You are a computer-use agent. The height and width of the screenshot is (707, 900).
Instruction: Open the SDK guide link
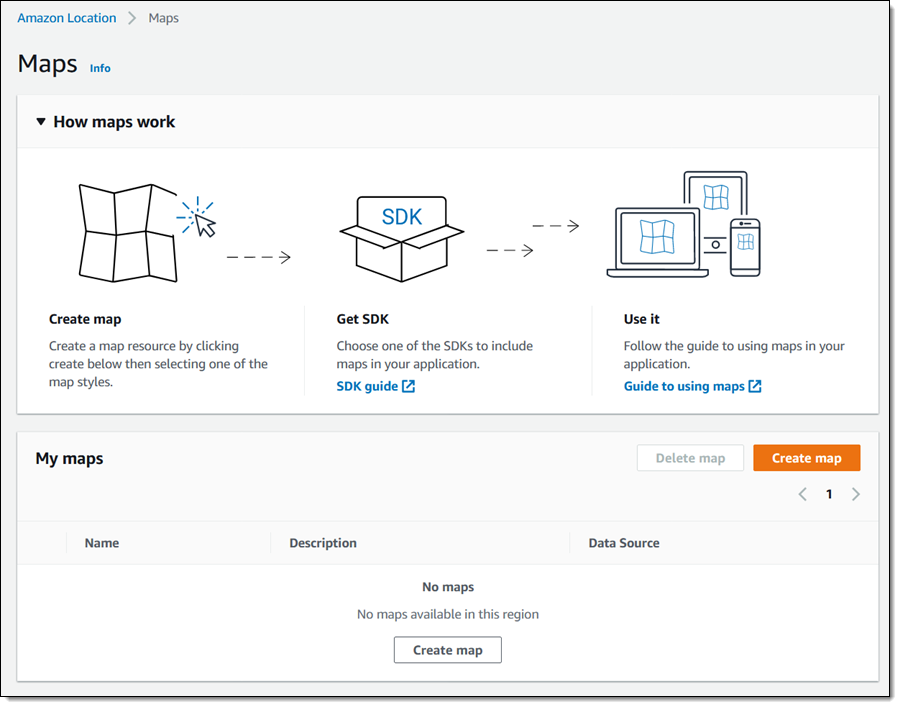[367, 386]
